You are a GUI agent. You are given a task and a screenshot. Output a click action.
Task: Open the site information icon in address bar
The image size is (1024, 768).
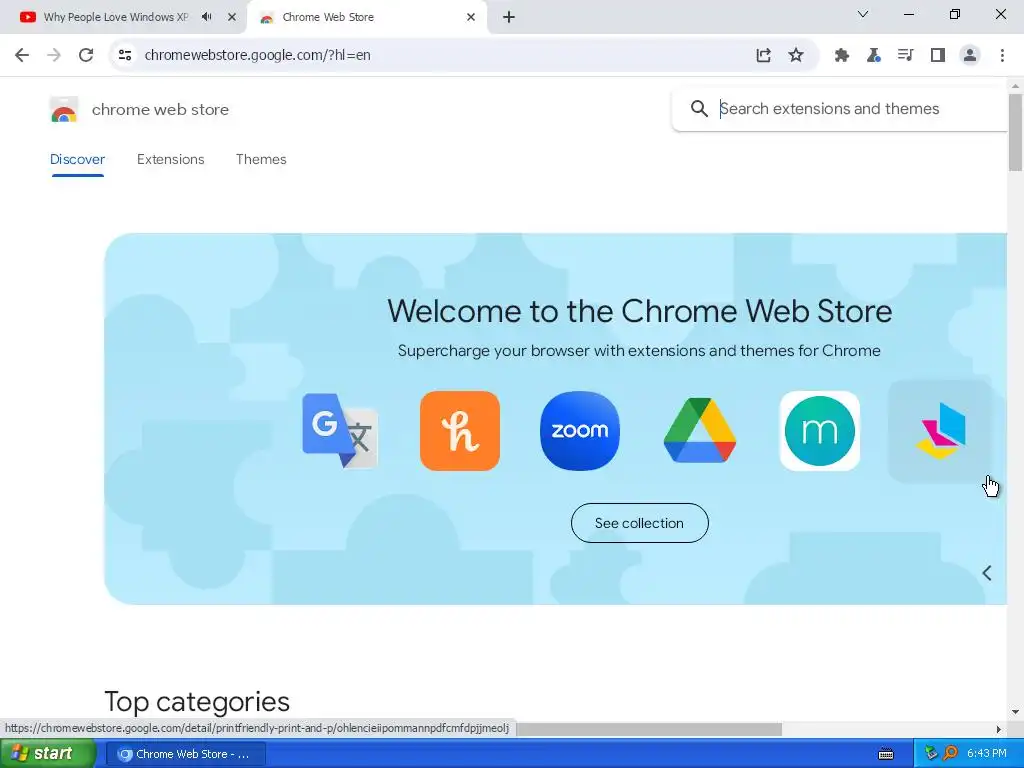[x=125, y=55]
